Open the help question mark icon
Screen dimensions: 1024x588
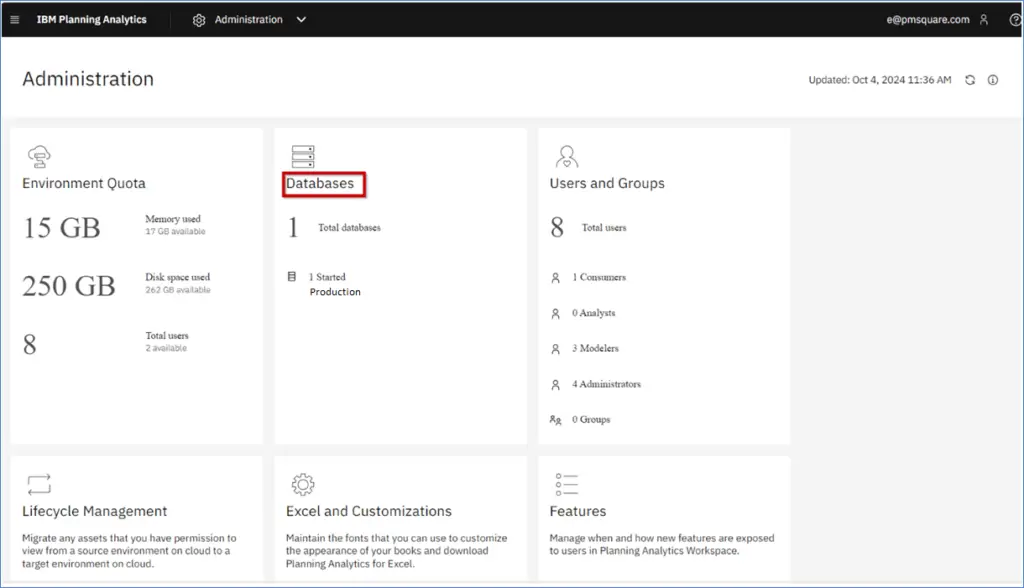[1016, 20]
